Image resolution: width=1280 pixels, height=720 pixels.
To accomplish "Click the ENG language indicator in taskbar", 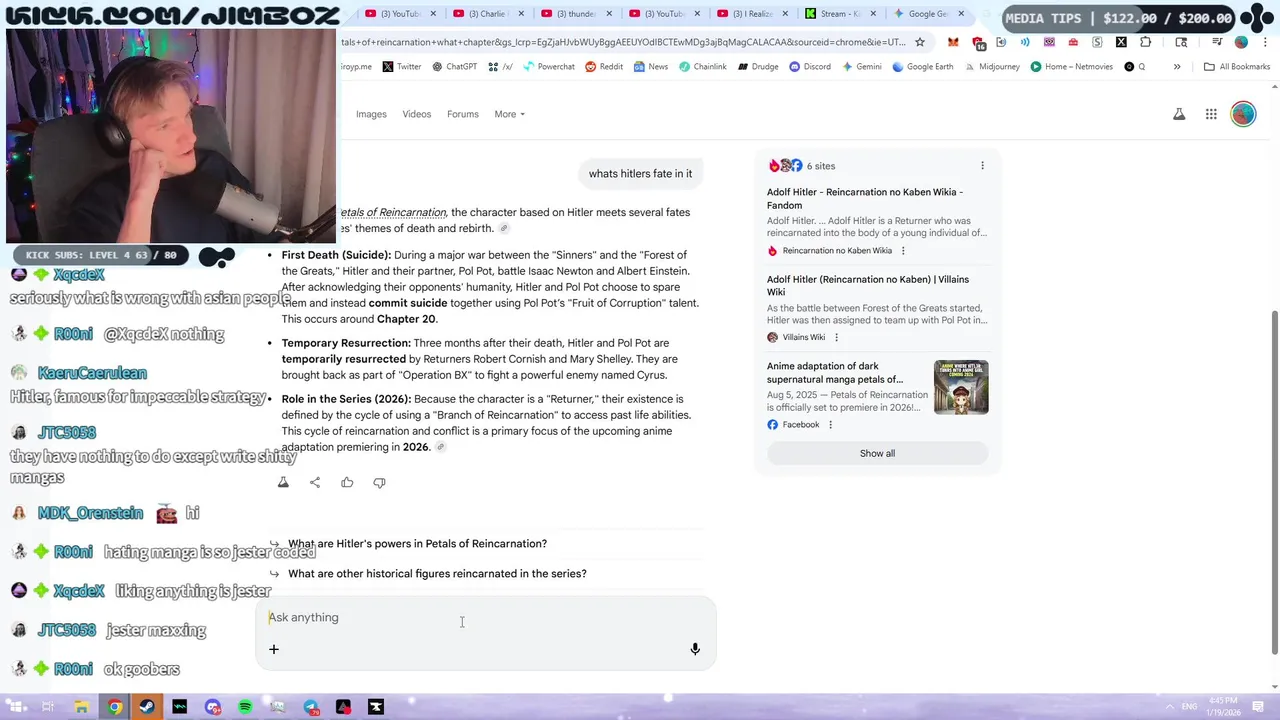I will [x=1189, y=707].
